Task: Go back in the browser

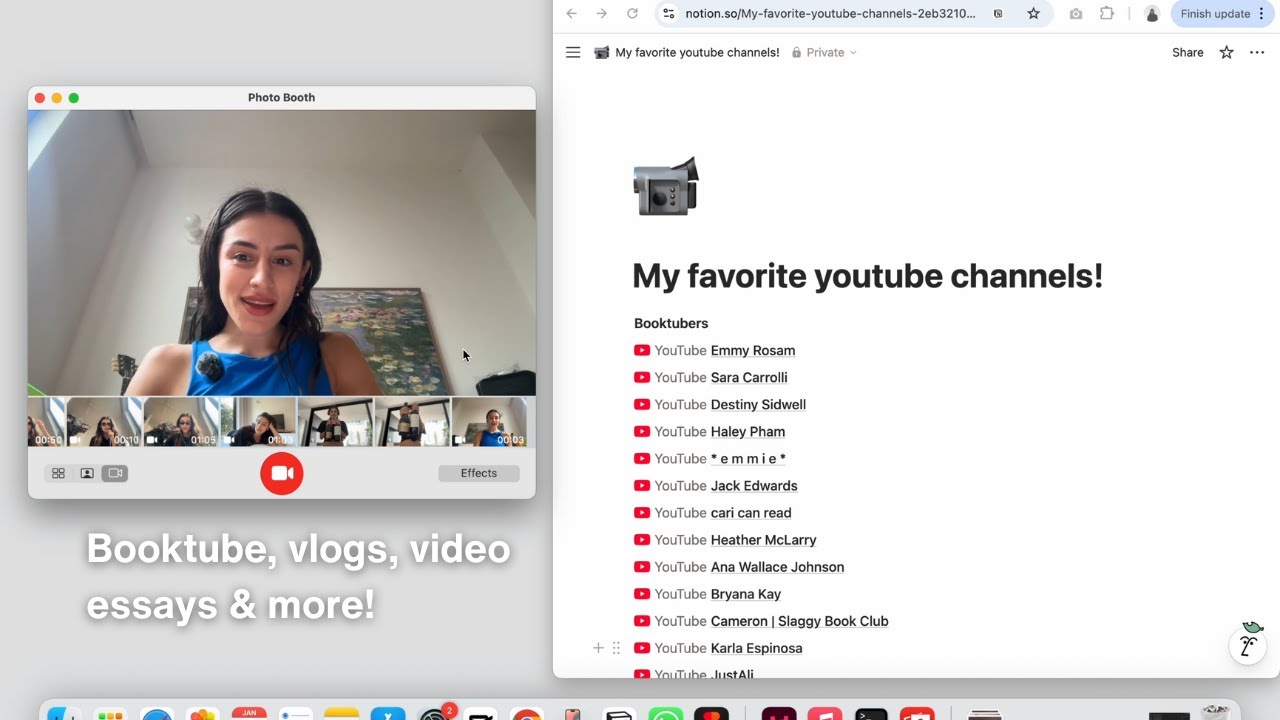Action: click(571, 14)
